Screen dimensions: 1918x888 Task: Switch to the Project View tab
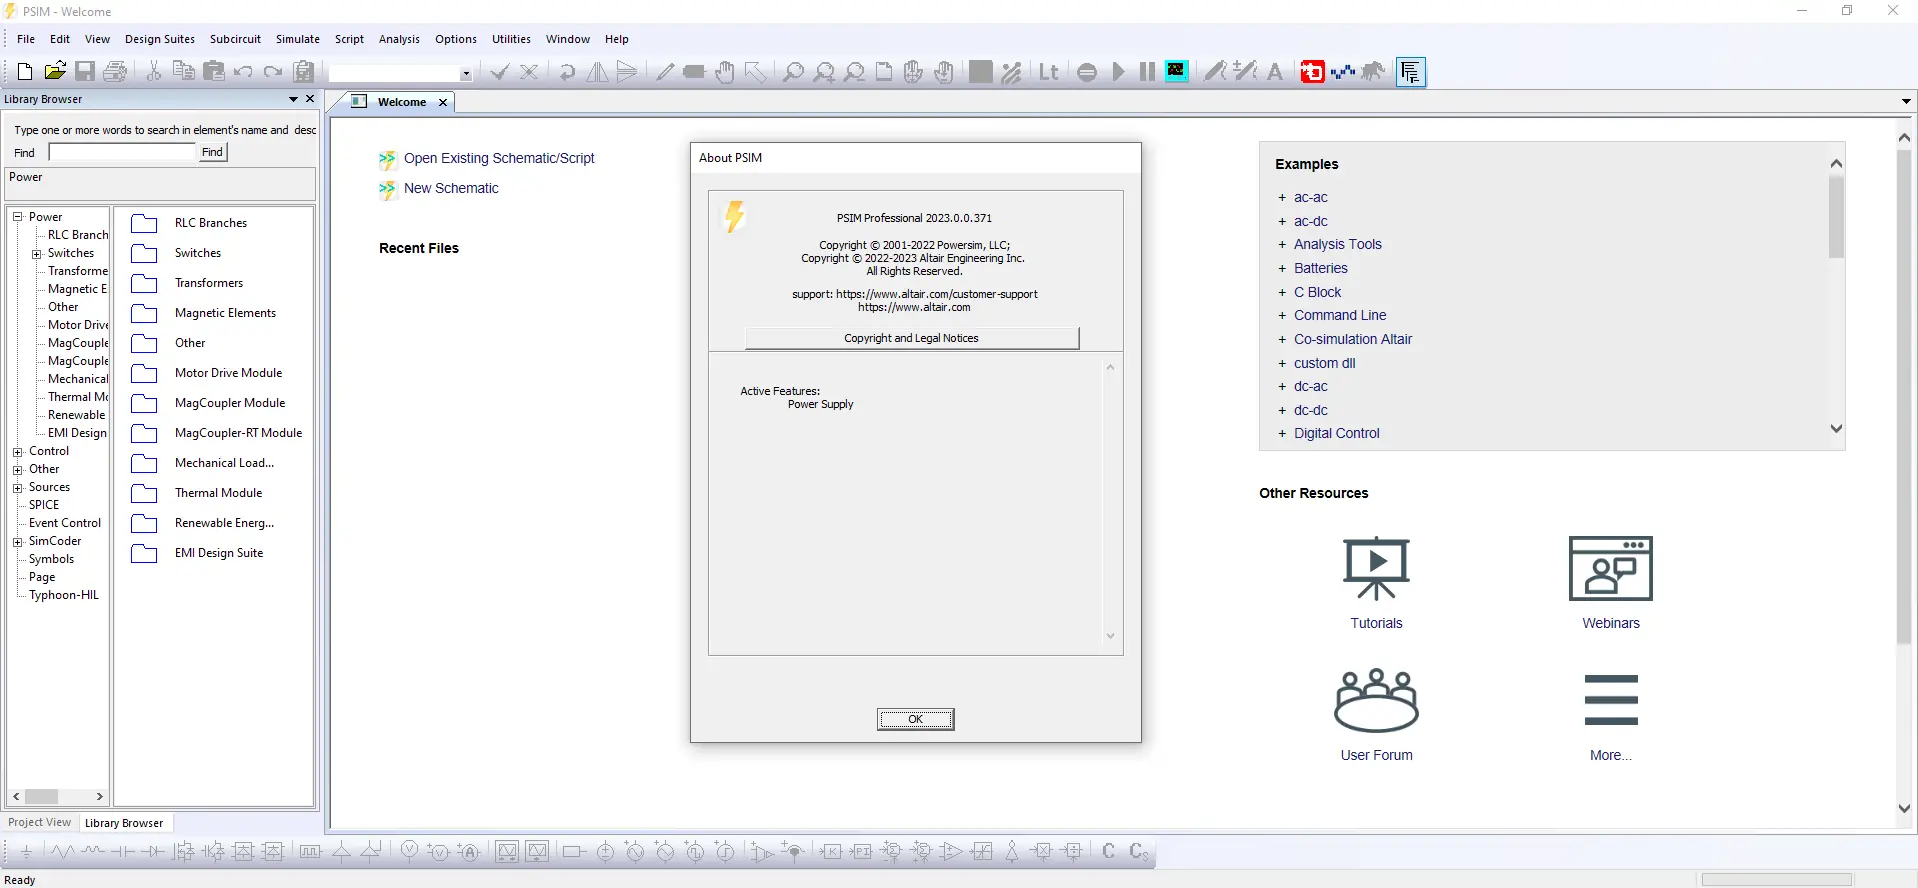40,823
